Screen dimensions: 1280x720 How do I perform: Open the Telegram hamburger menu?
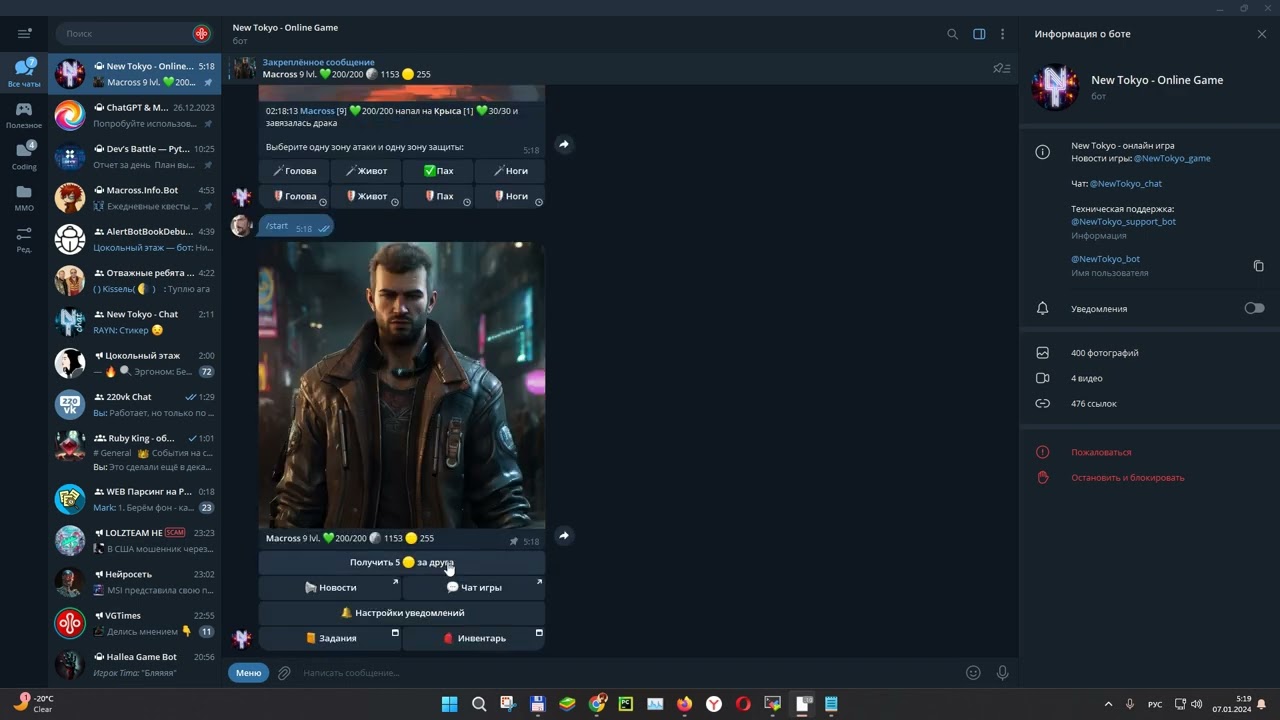(x=24, y=34)
